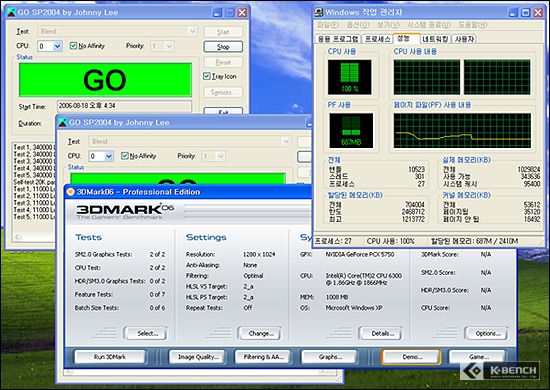Screen dimensions: 550x390
Task: Click the 3DMark06 orange title bar icon
Action: 71,192
